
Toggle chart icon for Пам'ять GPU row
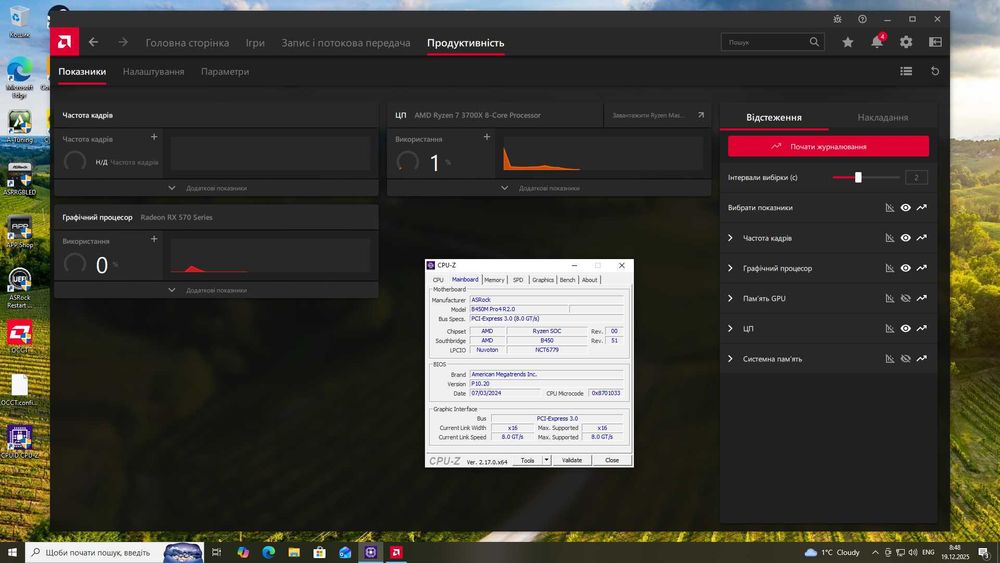click(x=890, y=298)
